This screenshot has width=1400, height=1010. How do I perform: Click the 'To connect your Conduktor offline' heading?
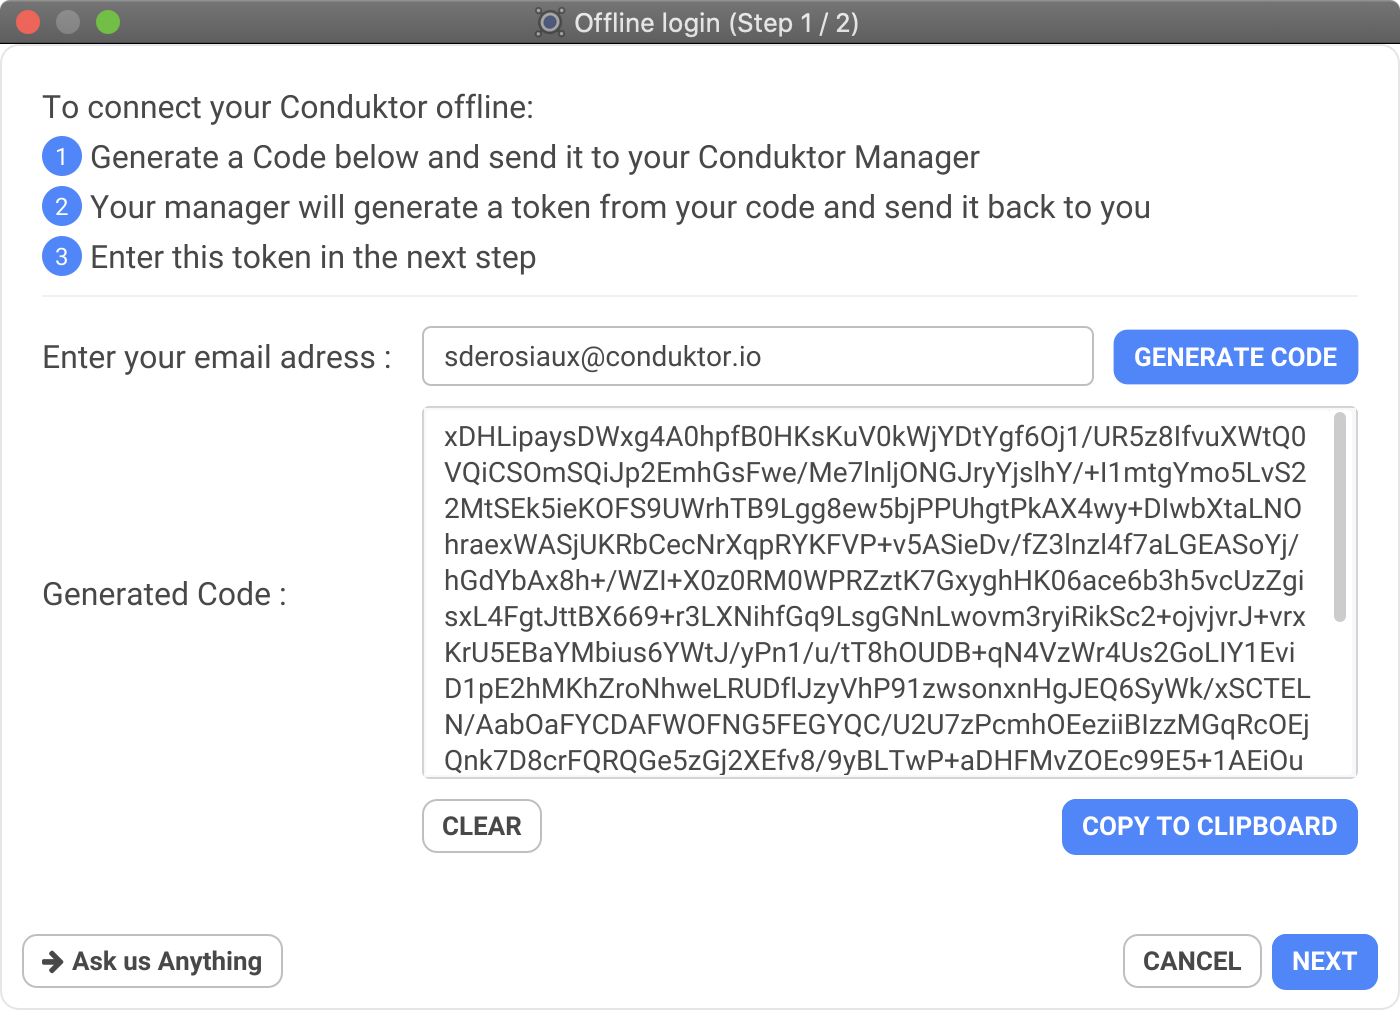click(x=288, y=107)
